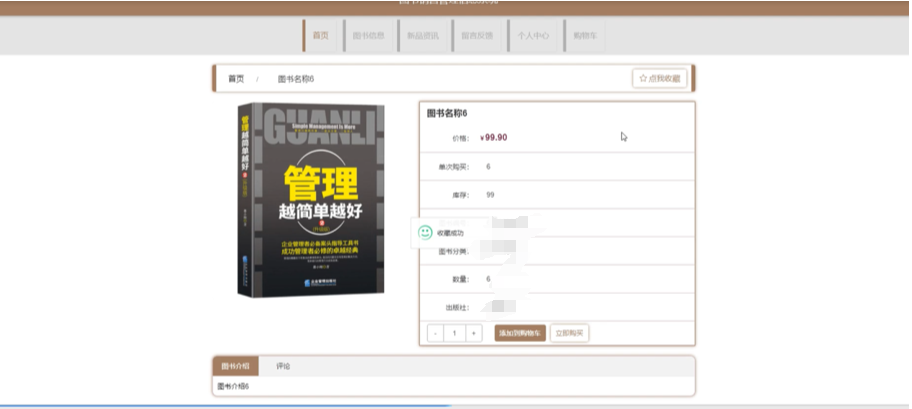
Task: Open the 个人中心 navigation tab
Action: [533, 35]
